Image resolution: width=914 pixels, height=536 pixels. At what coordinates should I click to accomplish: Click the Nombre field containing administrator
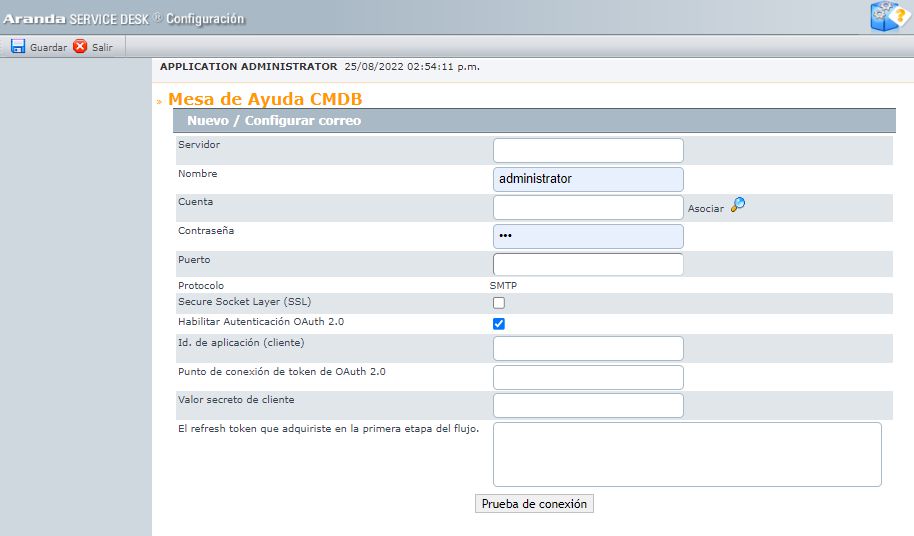(588, 179)
